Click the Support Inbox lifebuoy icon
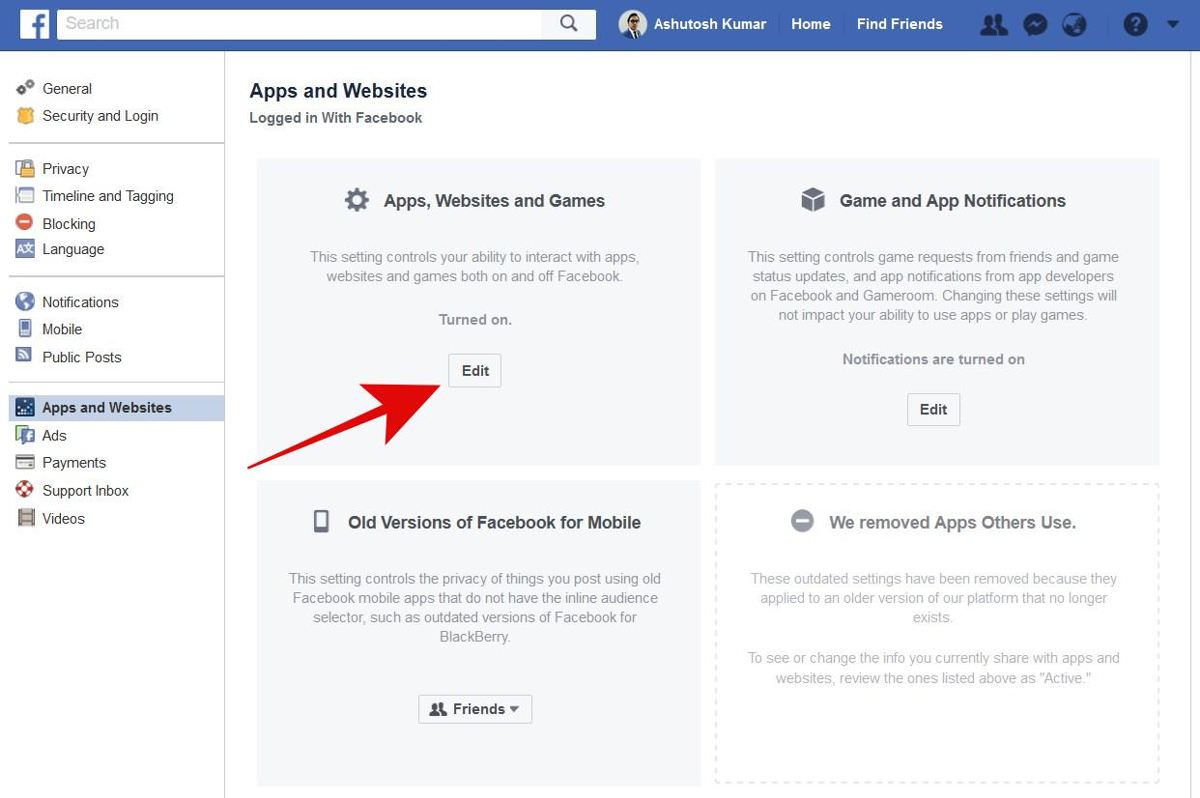Image resolution: width=1200 pixels, height=798 pixels. tap(25, 490)
